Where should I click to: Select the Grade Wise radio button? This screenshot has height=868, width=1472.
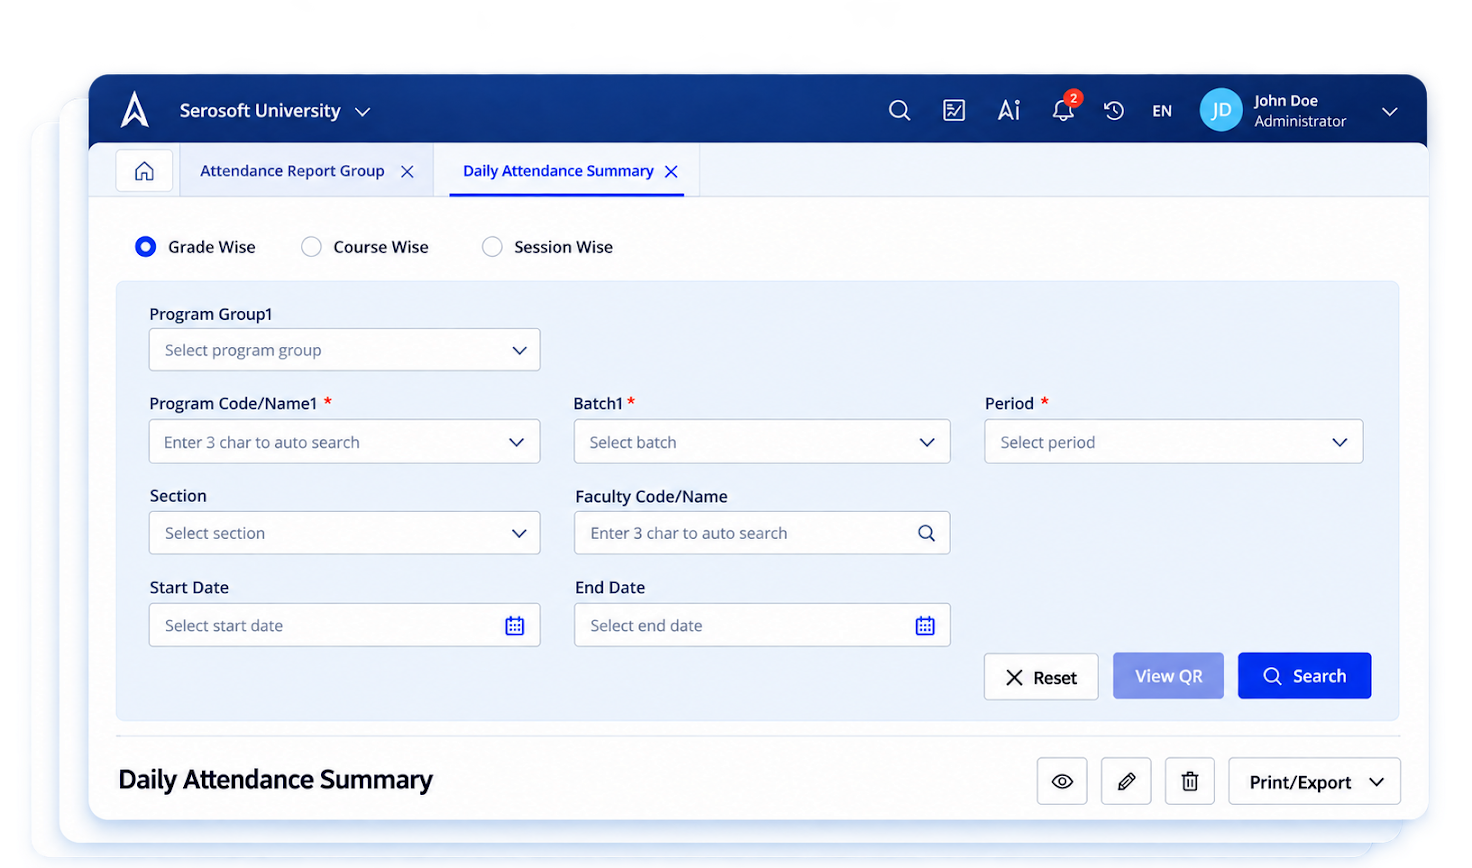(x=145, y=247)
